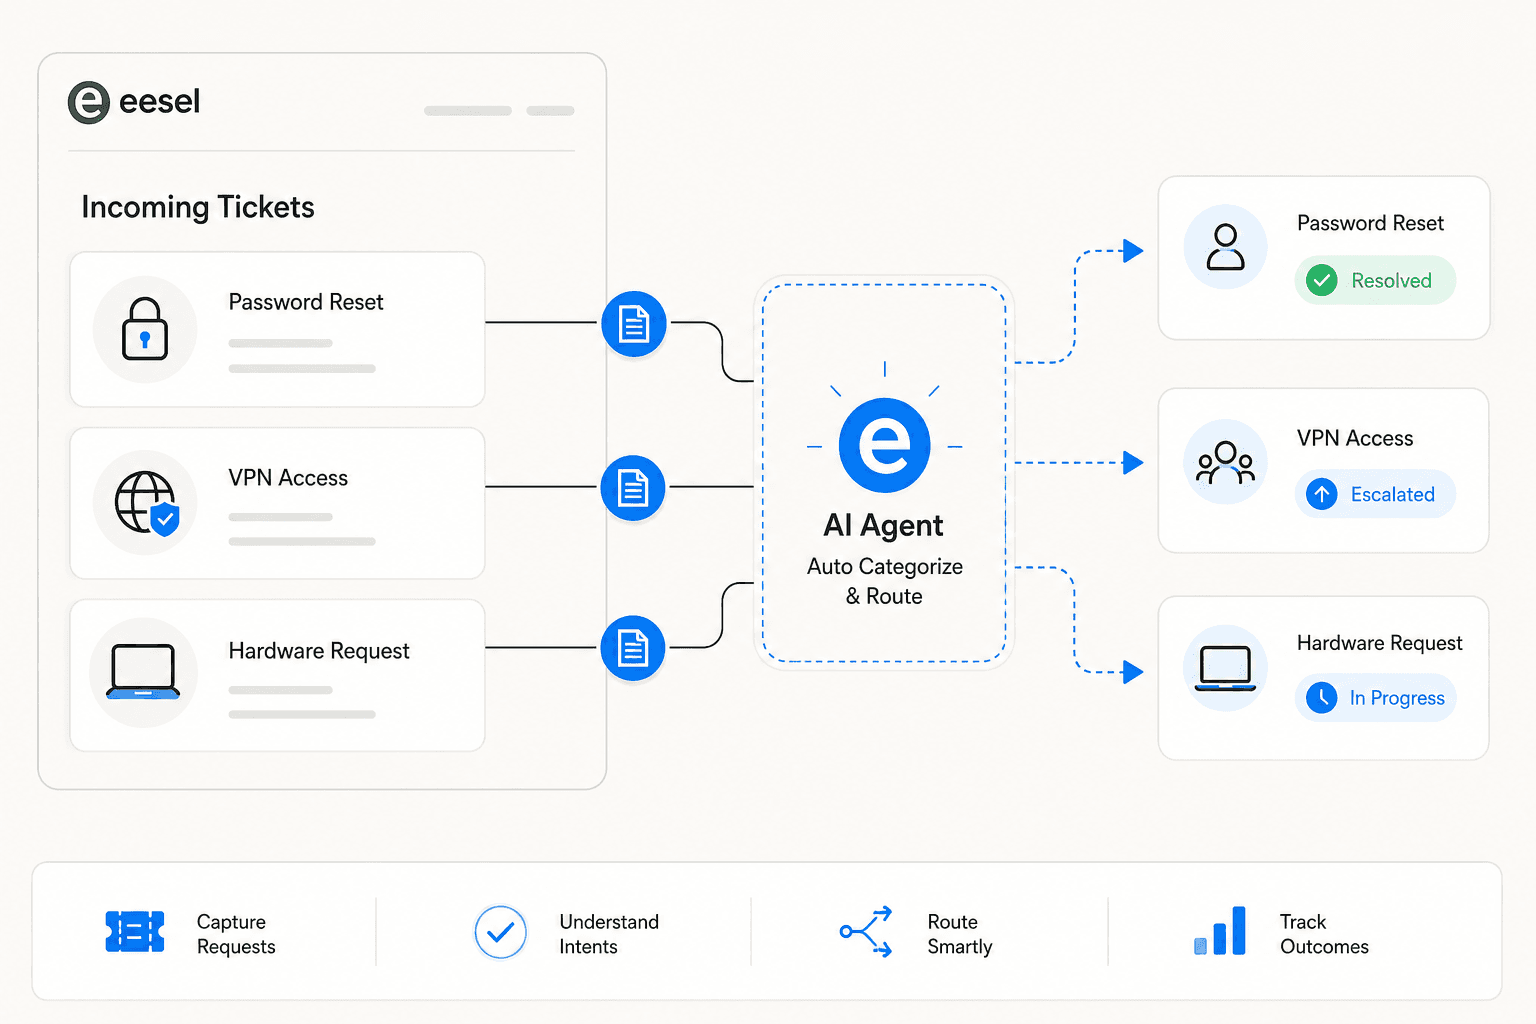This screenshot has height=1024, width=1536.
Task: Click the eesel brand name text
Action: click(159, 102)
